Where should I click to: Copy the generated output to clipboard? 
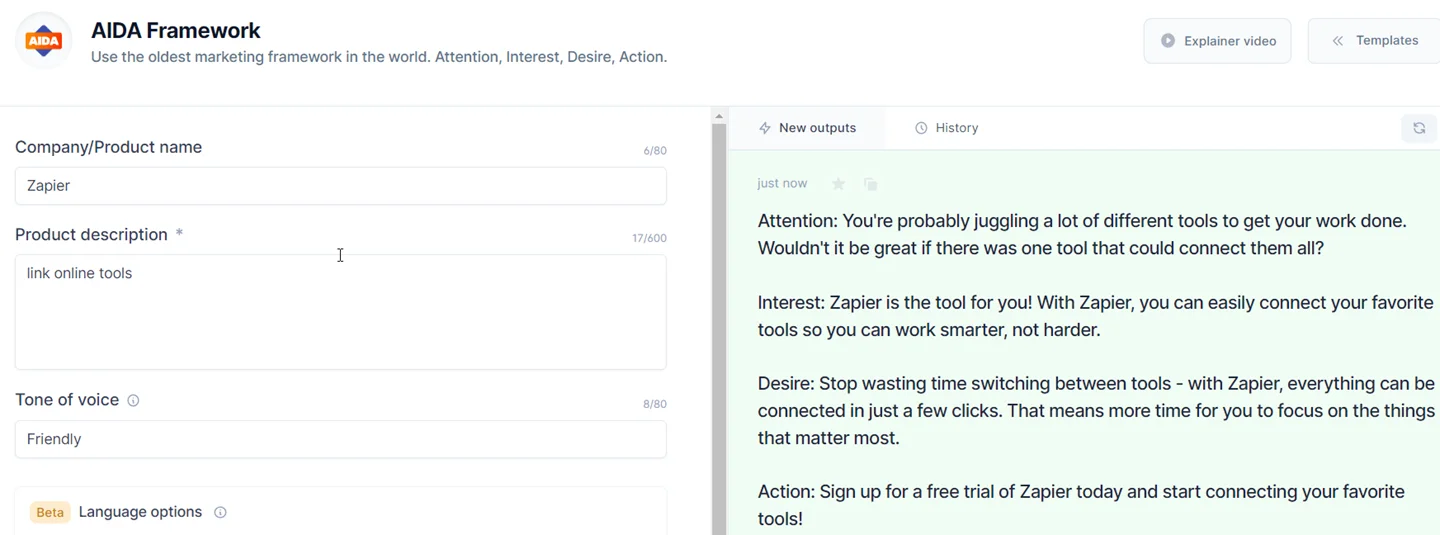click(x=870, y=184)
